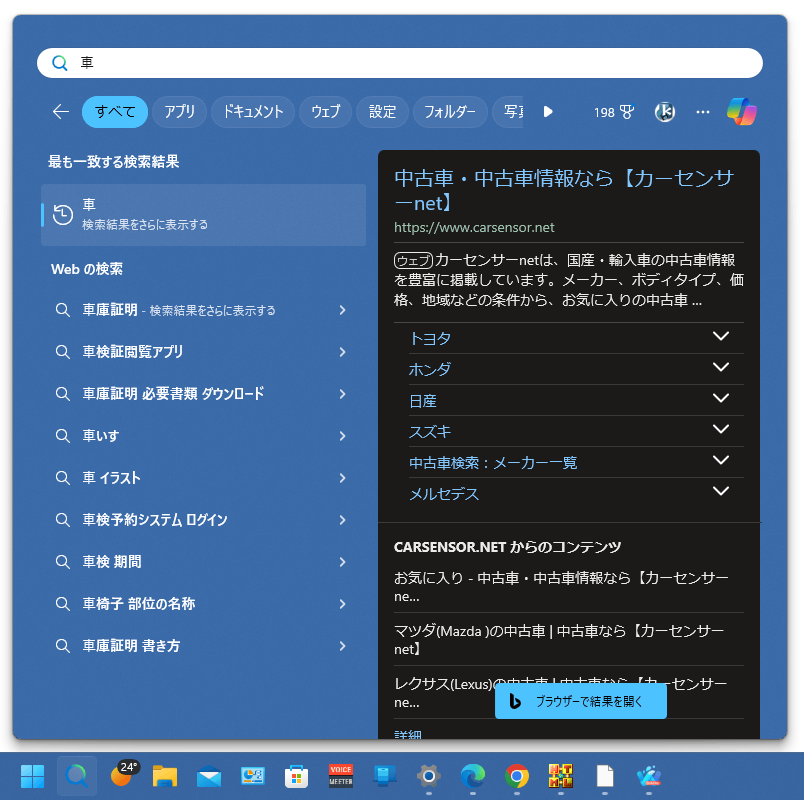This screenshot has height=800, width=804.
Task: Select suggestion 車検予約システム ログイン
Action: point(204,520)
